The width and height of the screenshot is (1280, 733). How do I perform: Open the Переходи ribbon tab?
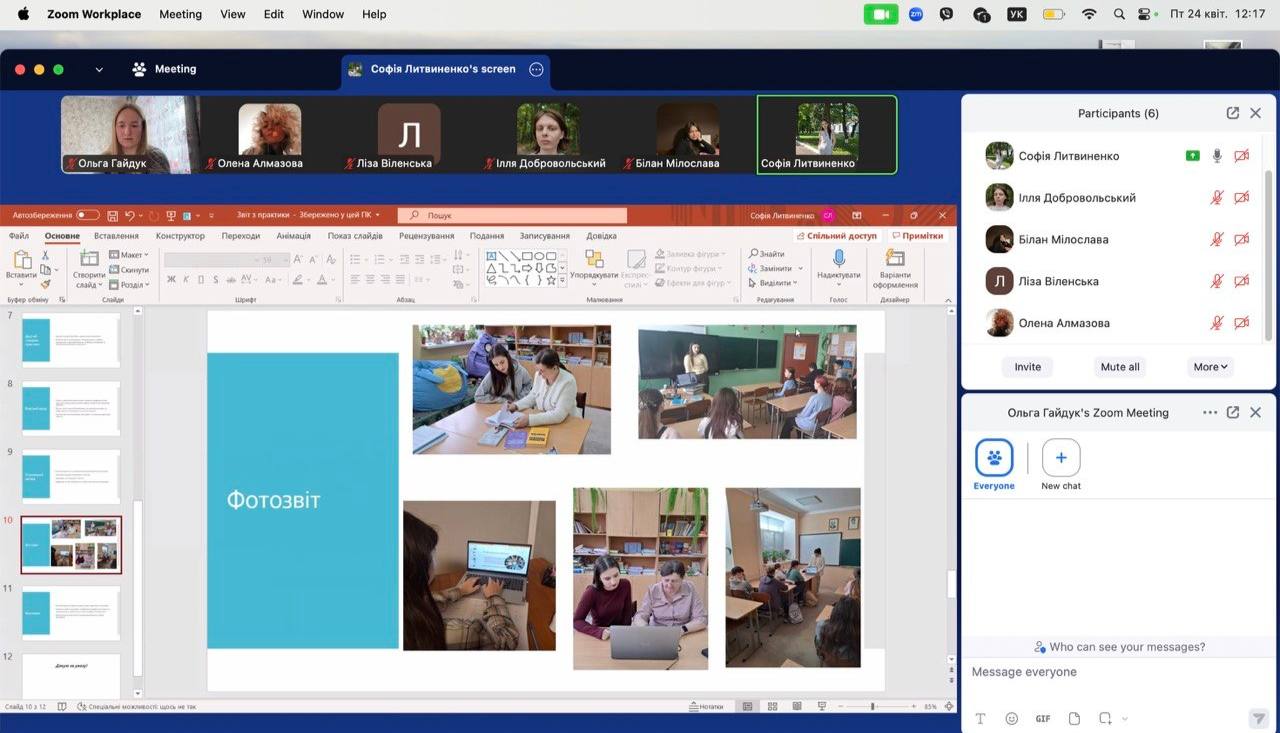pyautogui.click(x=241, y=236)
